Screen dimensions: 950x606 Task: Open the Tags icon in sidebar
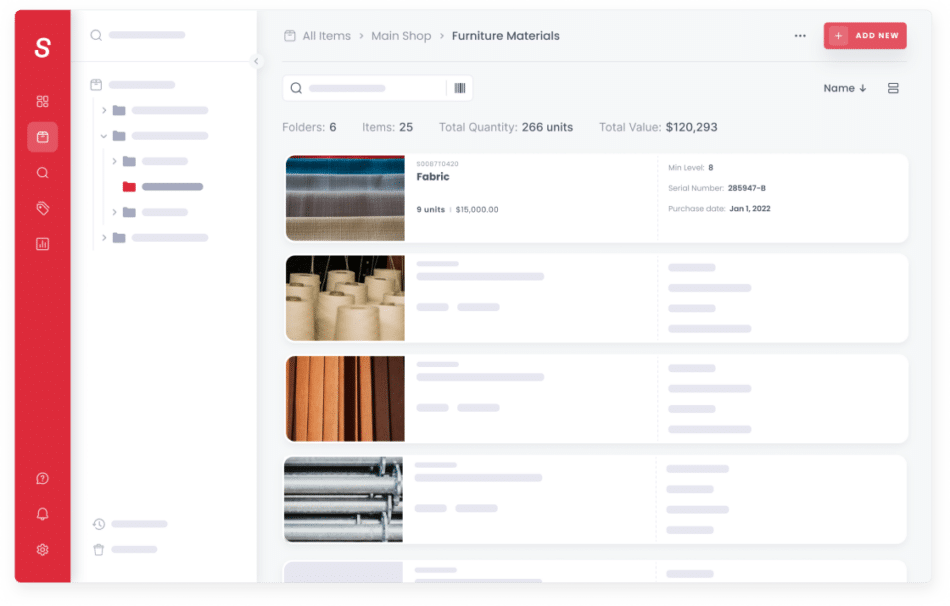pos(42,208)
